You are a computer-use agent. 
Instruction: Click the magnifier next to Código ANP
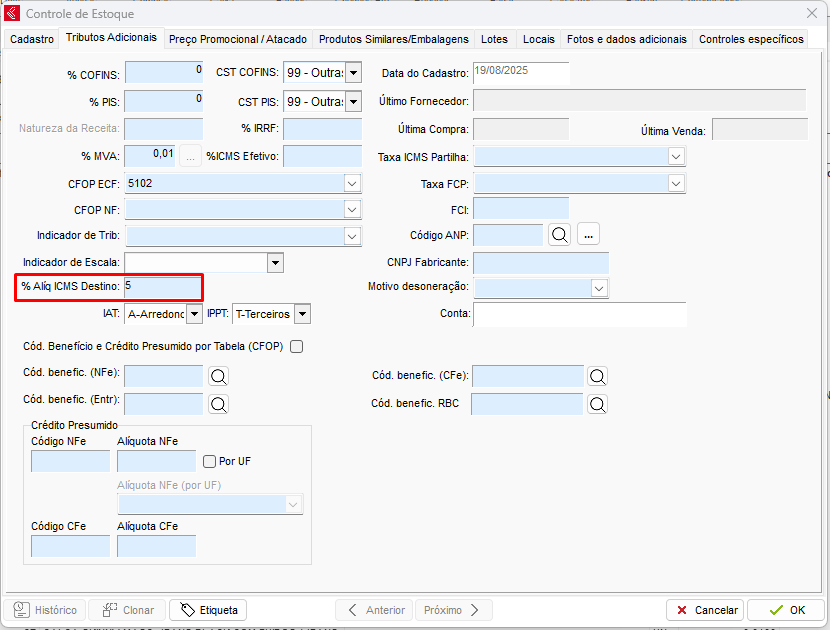pyautogui.click(x=560, y=234)
